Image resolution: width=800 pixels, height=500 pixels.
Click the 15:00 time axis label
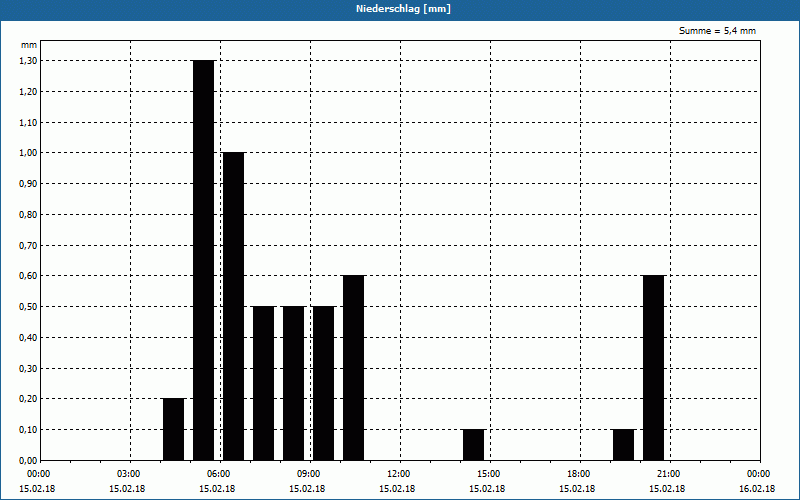coord(488,474)
